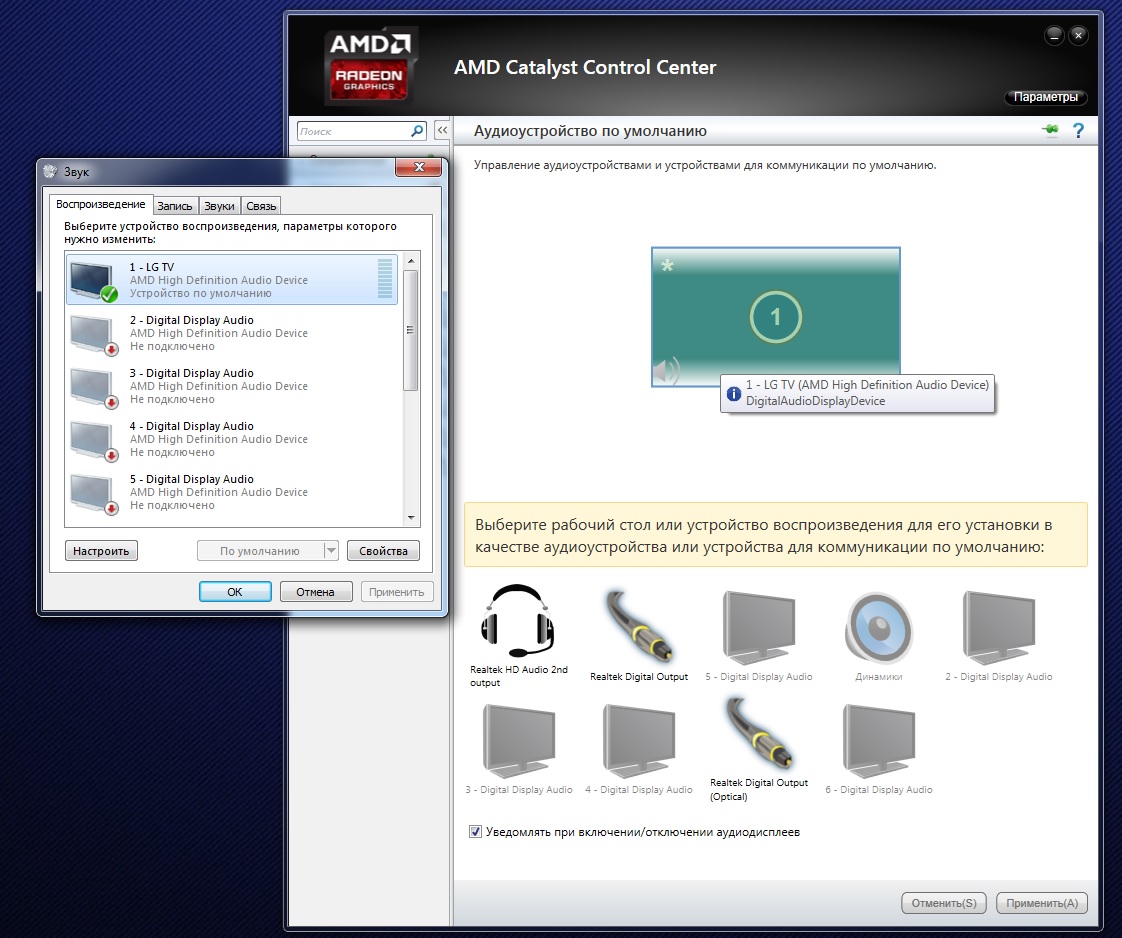Click Отмена in Звук dialog
This screenshot has width=1122, height=938.
coord(316,592)
